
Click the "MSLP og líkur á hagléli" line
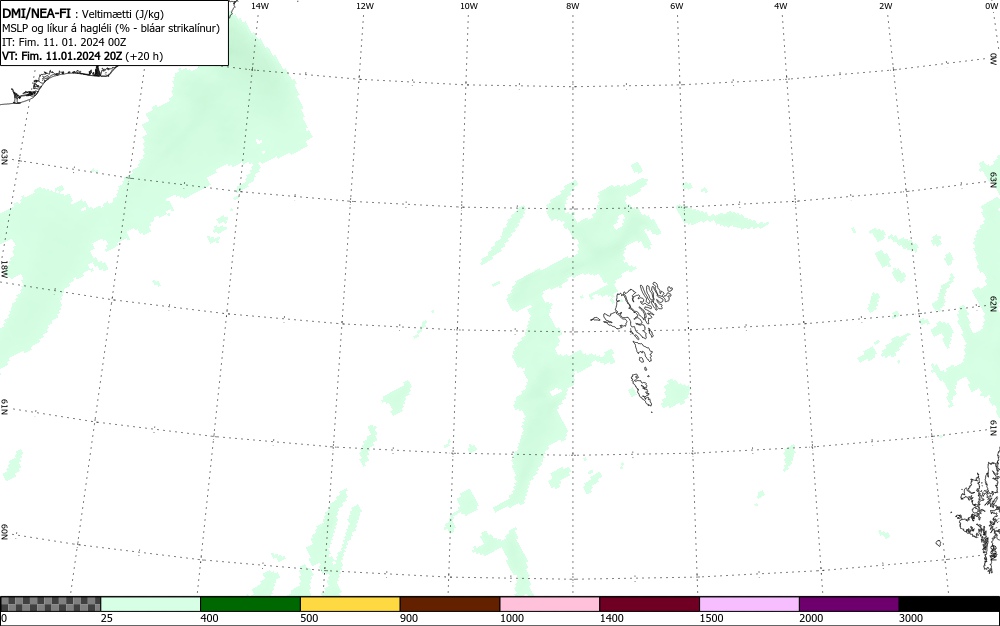(x=111, y=28)
